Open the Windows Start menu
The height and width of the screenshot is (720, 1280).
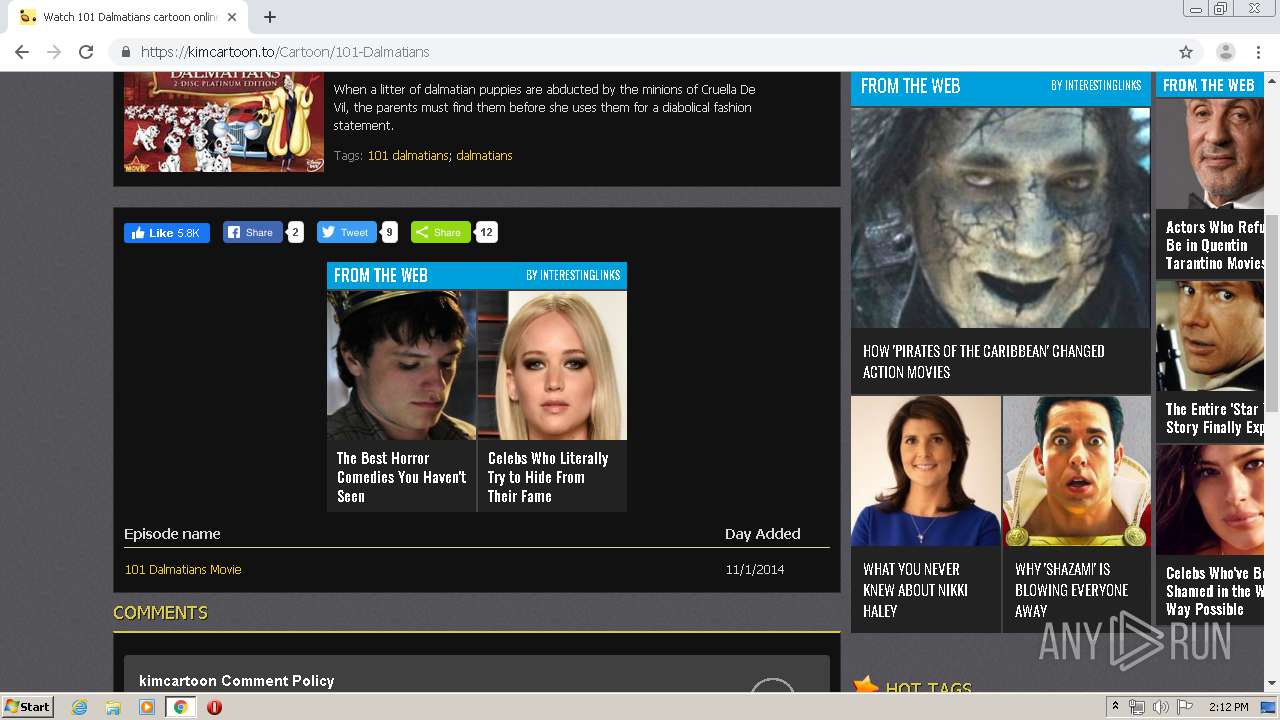[x=28, y=707]
